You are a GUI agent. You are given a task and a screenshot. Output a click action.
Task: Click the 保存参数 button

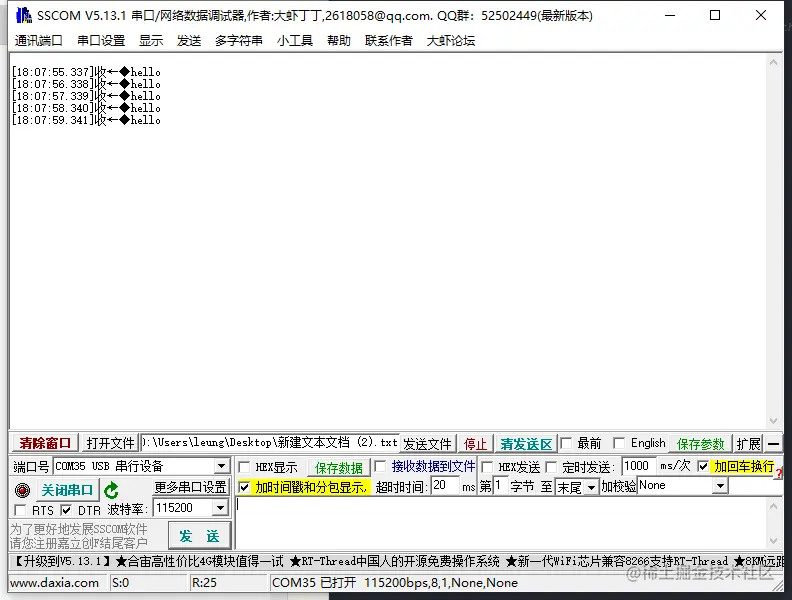[700, 444]
